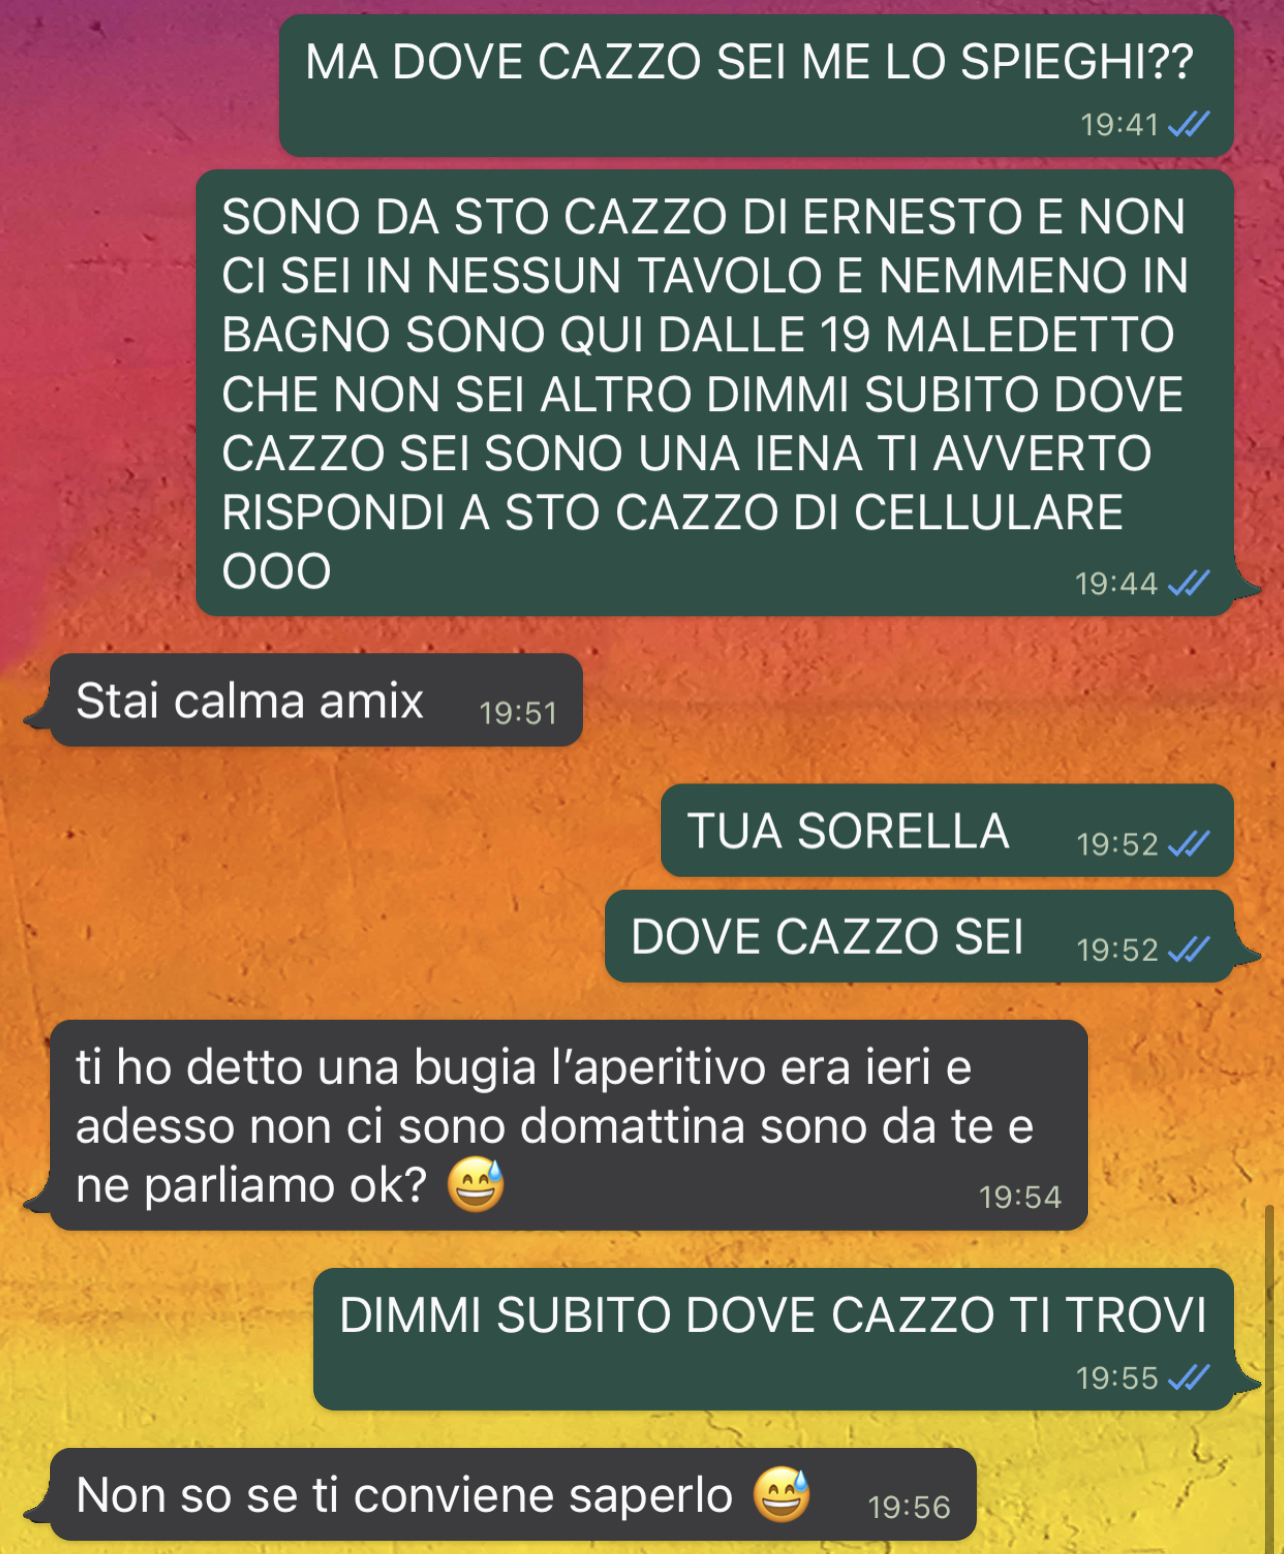Select the 'ti ho detto una bugia' message
This screenshot has height=1554, width=1284.
click(568, 1125)
